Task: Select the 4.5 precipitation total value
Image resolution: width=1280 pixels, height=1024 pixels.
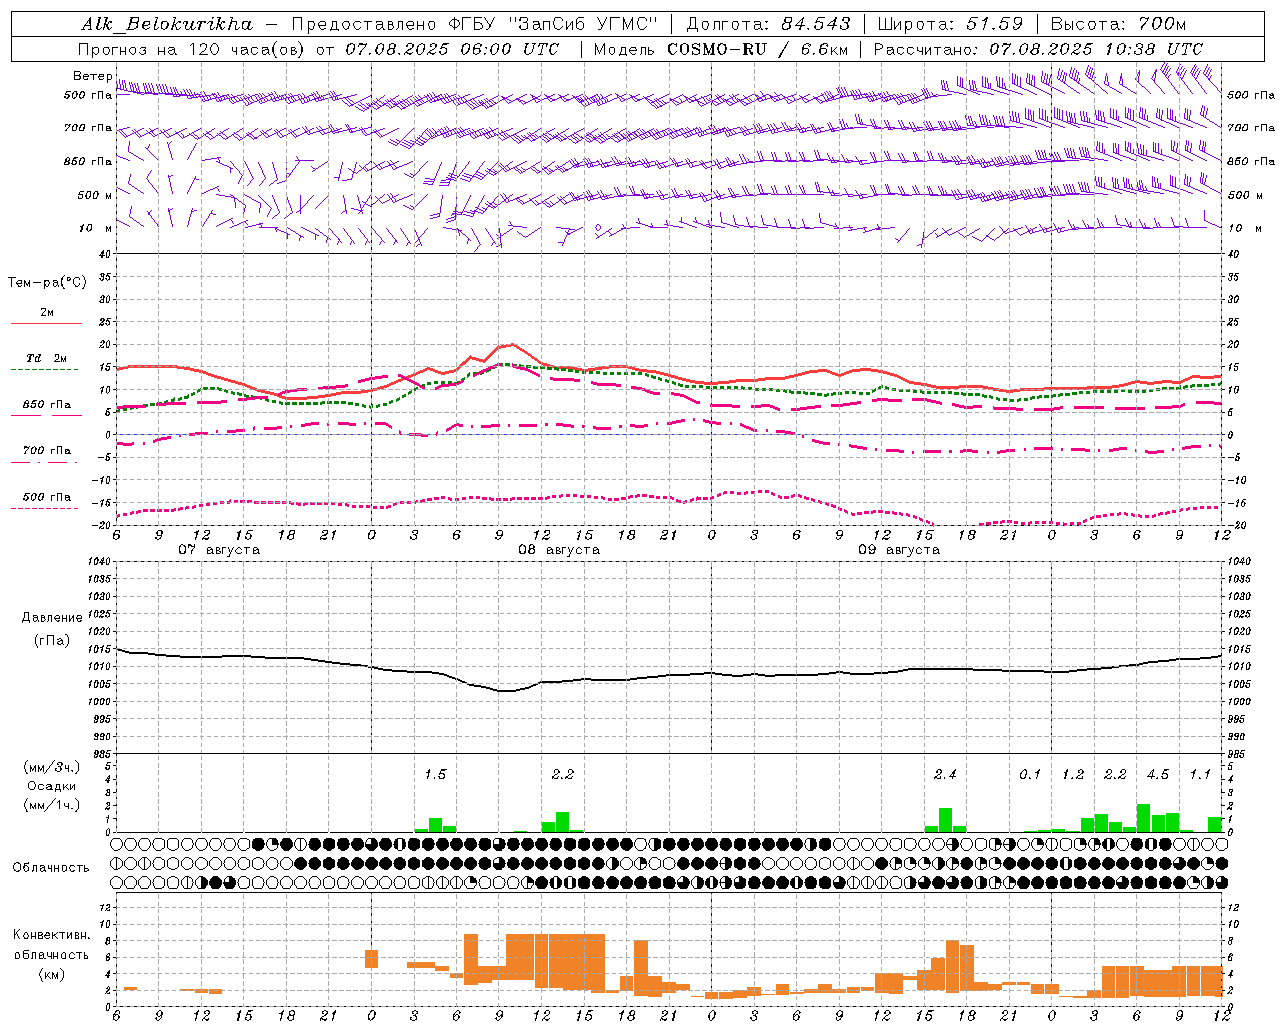Action: tap(1158, 774)
